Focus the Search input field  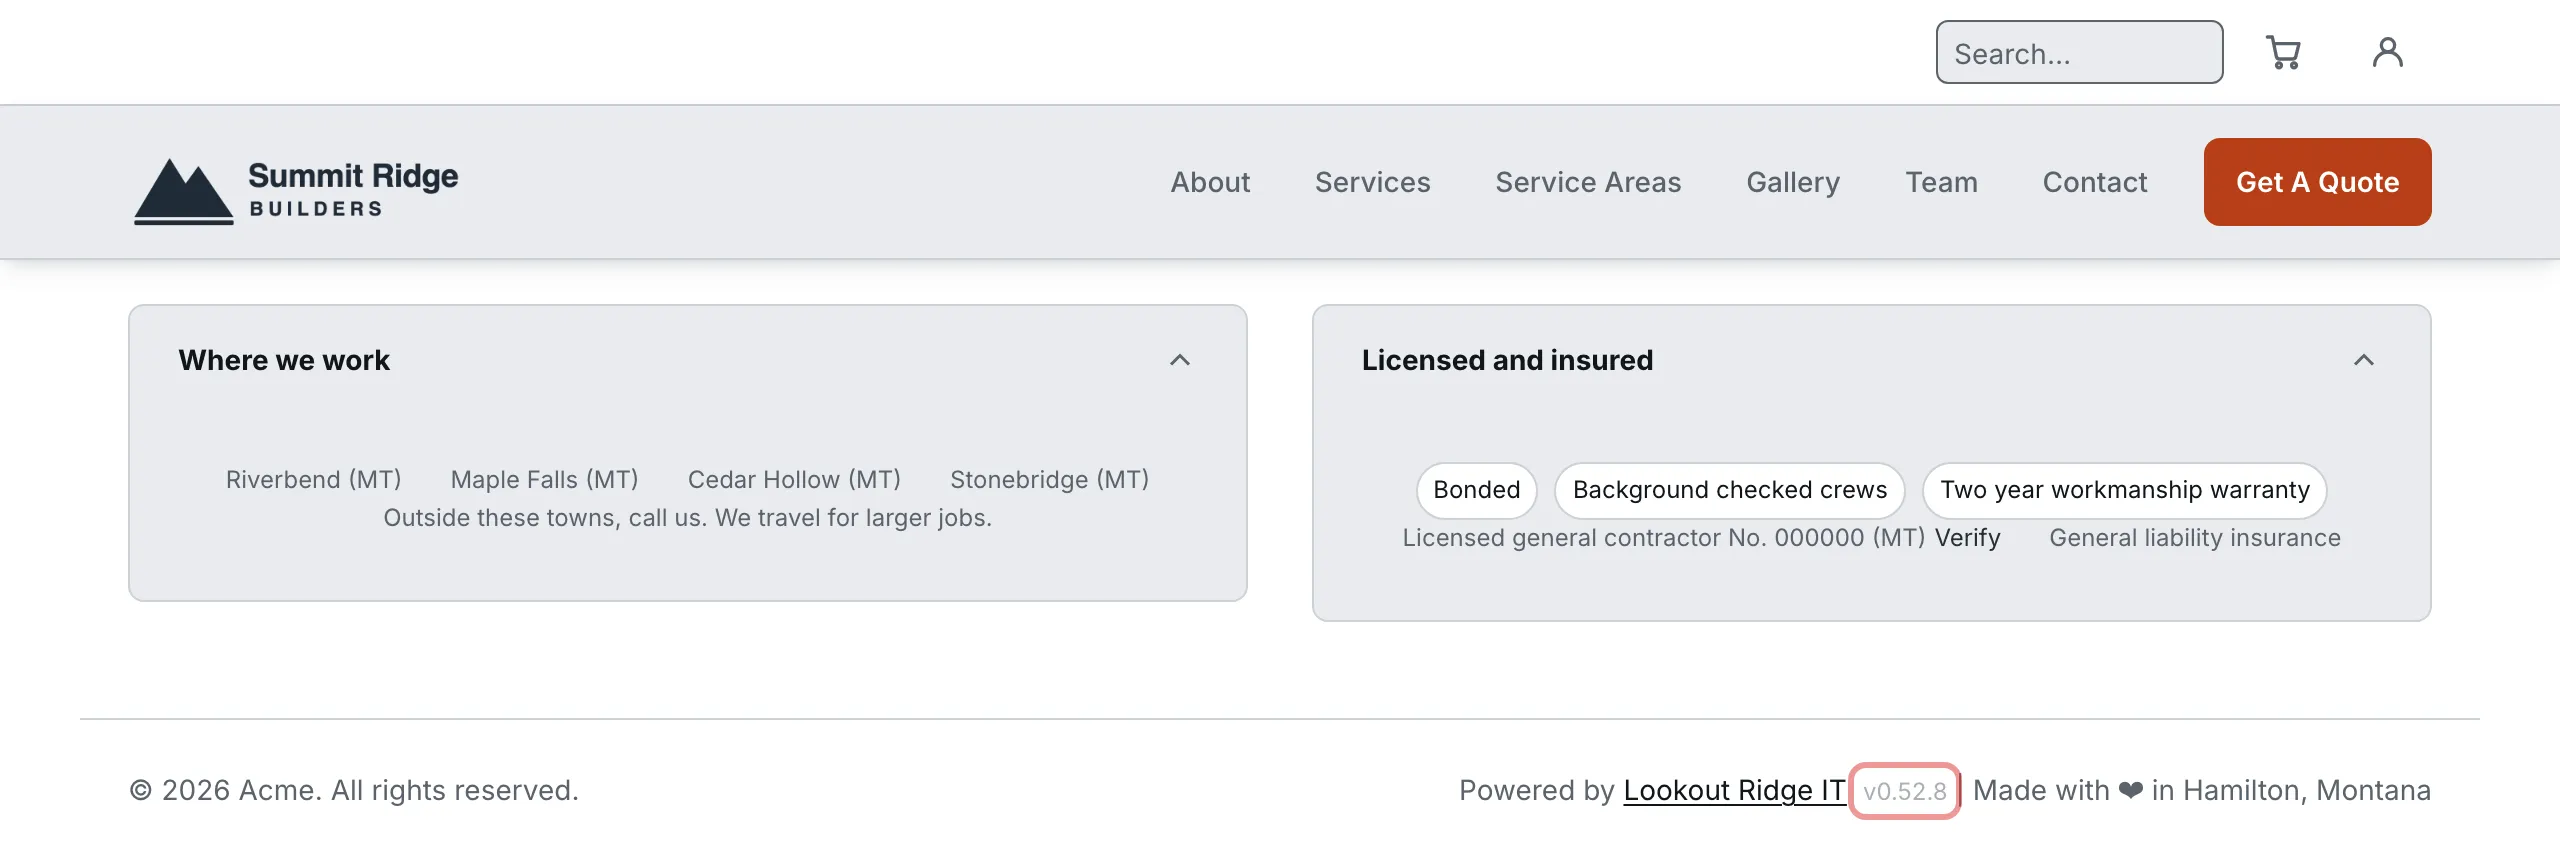(x=2080, y=52)
